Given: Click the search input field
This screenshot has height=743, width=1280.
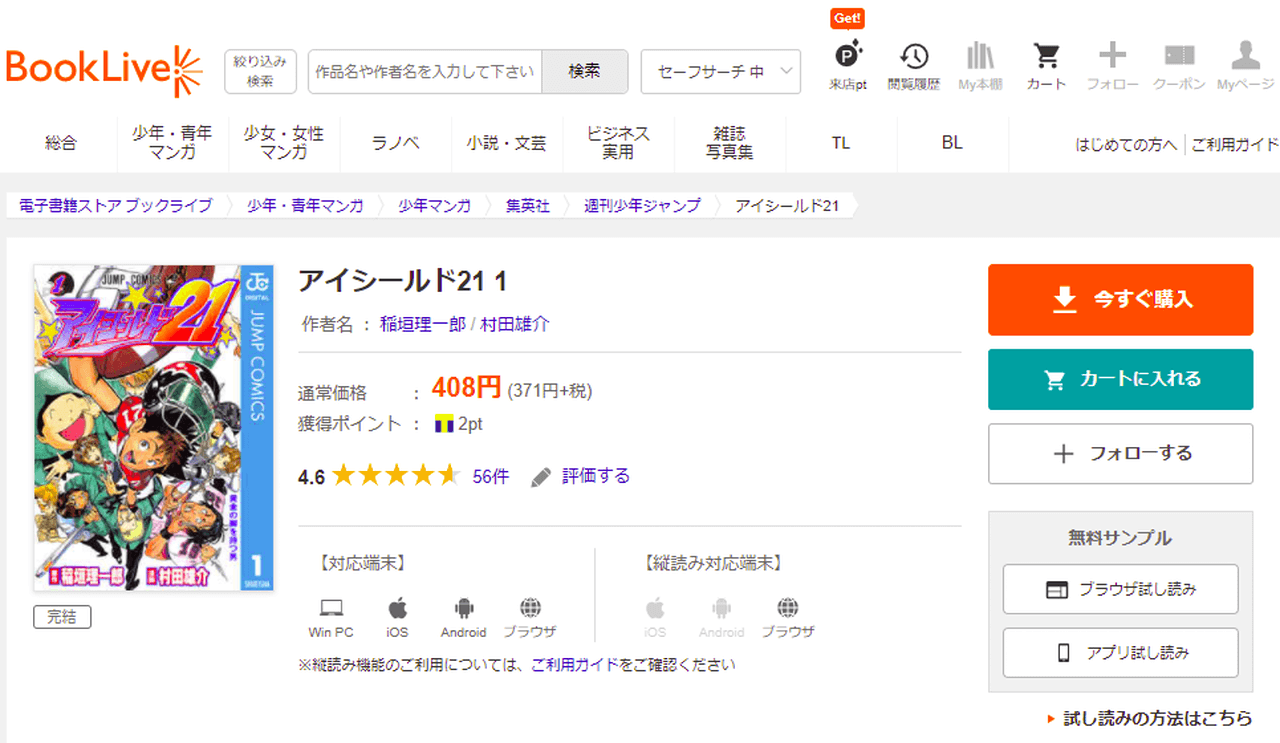Looking at the screenshot, I should tap(425, 72).
